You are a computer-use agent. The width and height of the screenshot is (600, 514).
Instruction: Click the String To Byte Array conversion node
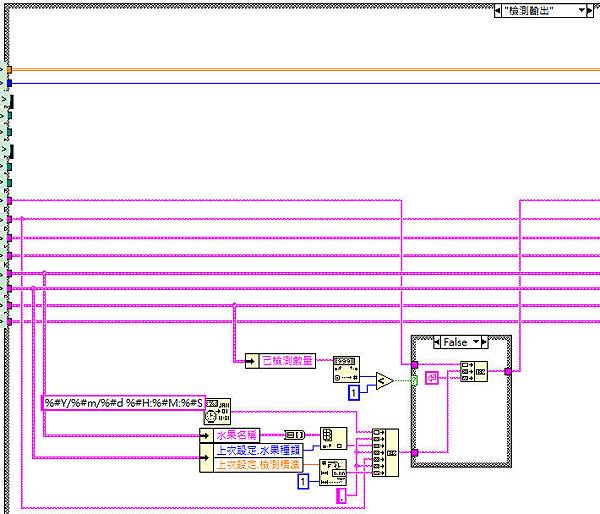[295, 435]
